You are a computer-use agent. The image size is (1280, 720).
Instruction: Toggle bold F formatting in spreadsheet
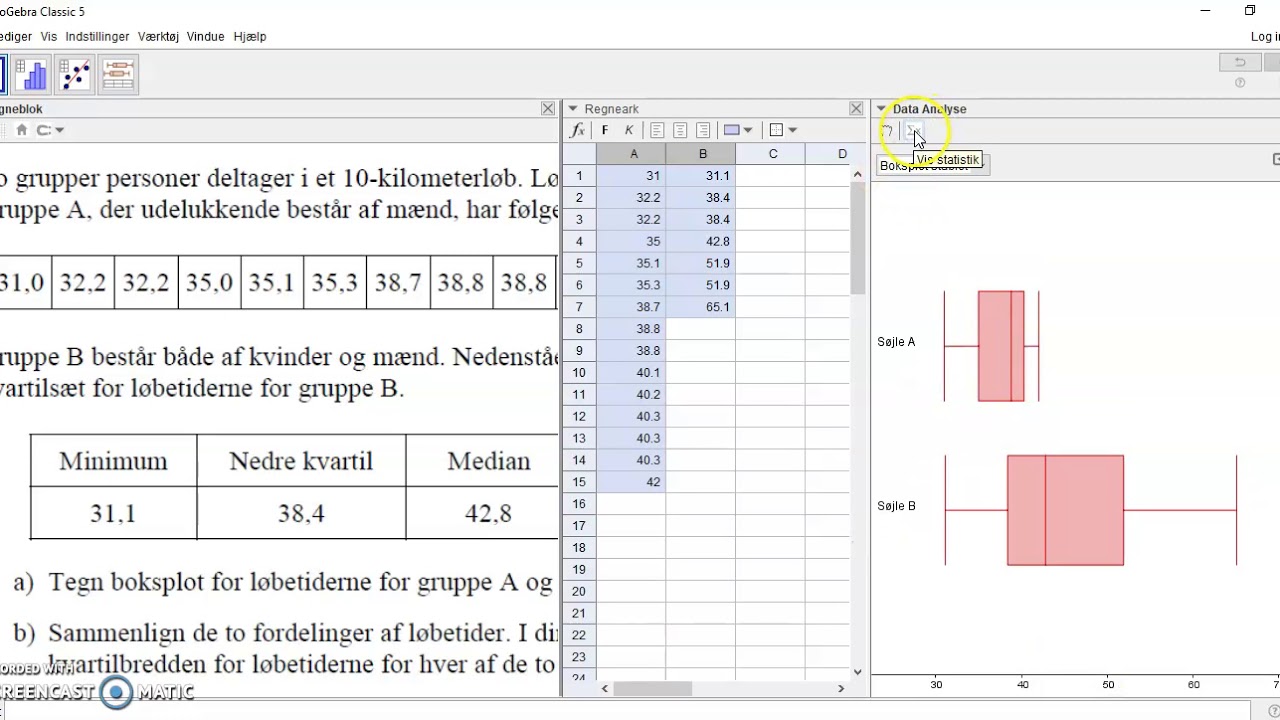click(x=604, y=130)
